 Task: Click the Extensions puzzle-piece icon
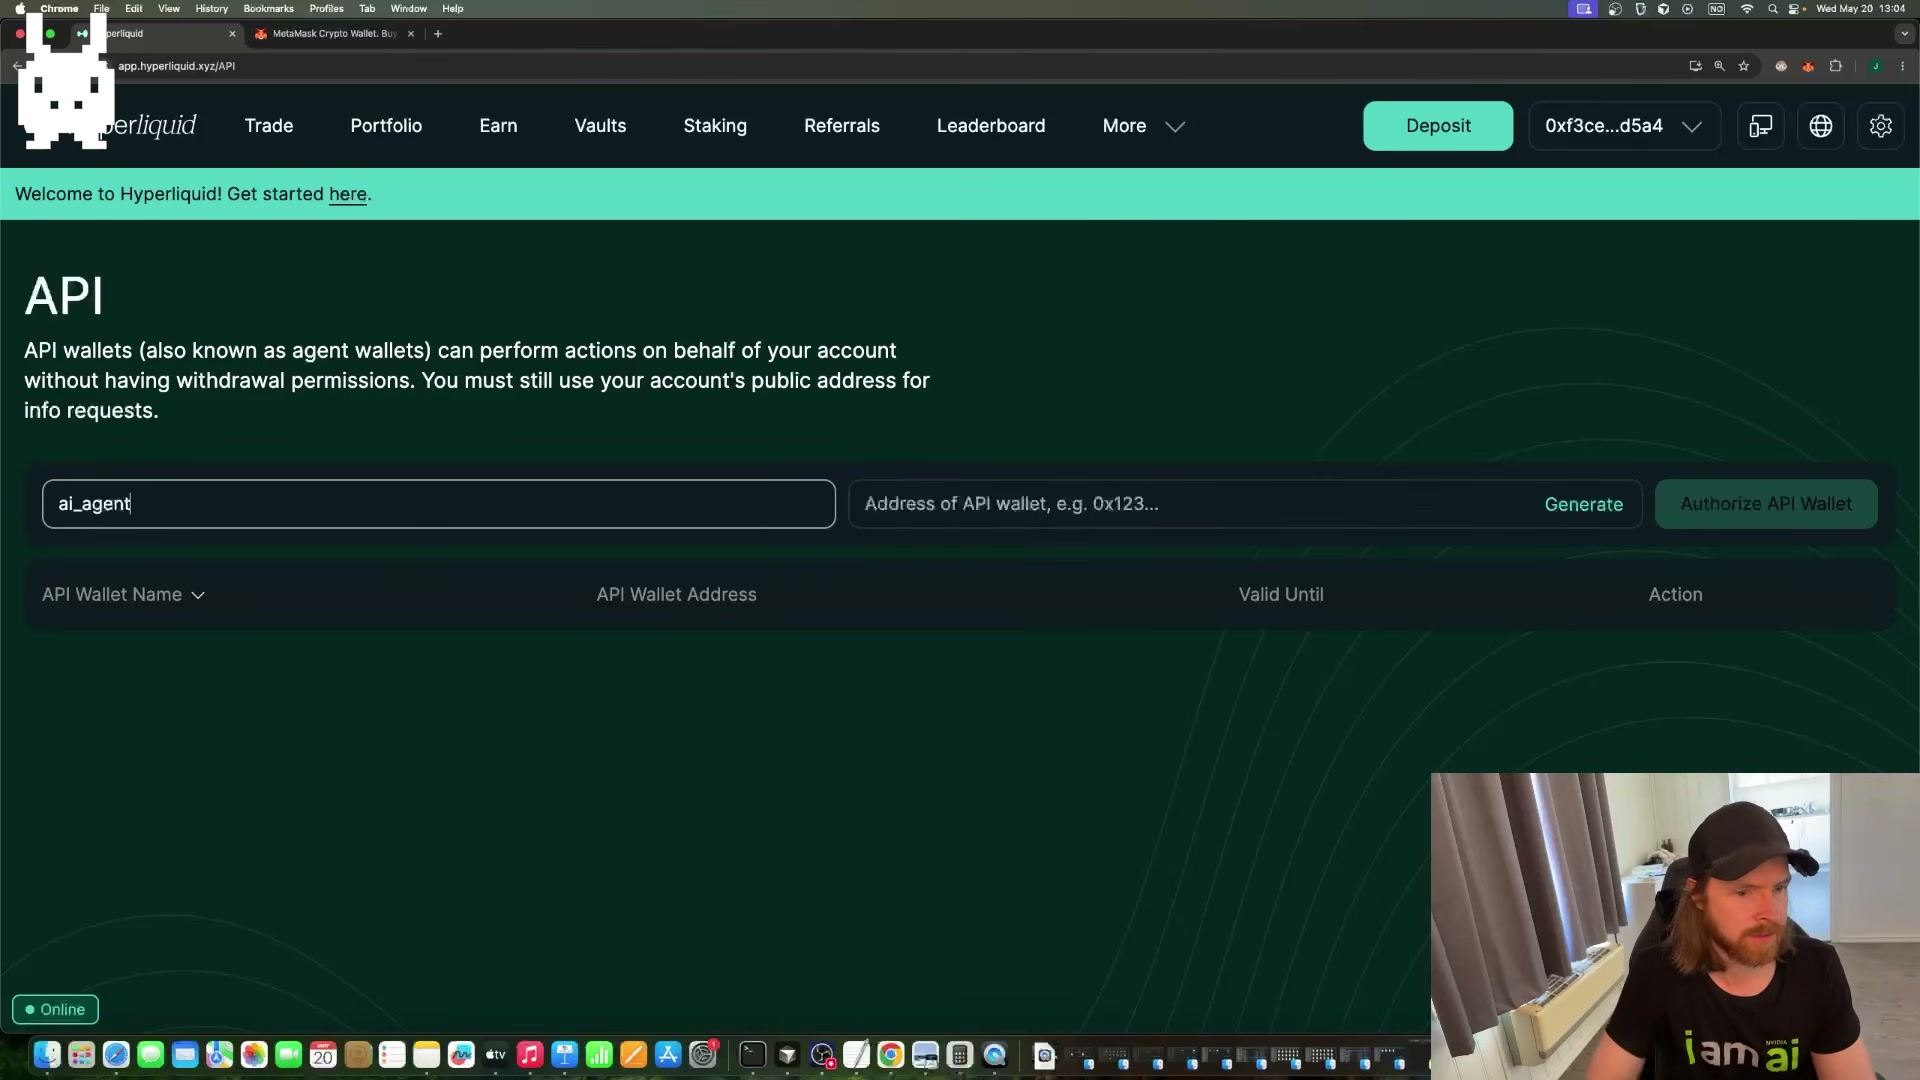[1835, 66]
